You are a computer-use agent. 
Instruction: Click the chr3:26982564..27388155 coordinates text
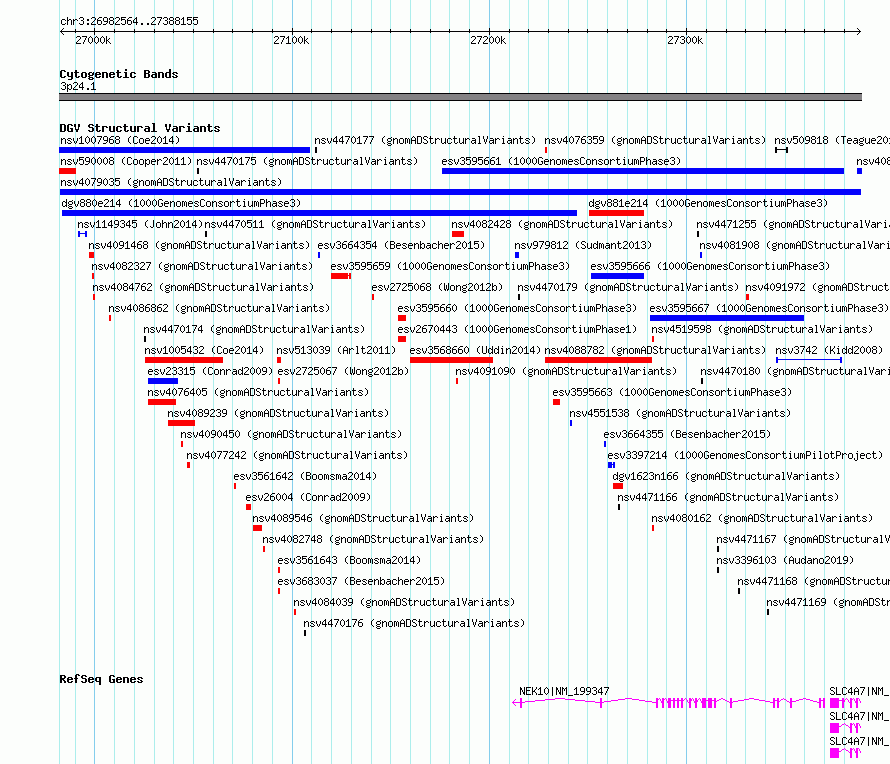pos(129,22)
